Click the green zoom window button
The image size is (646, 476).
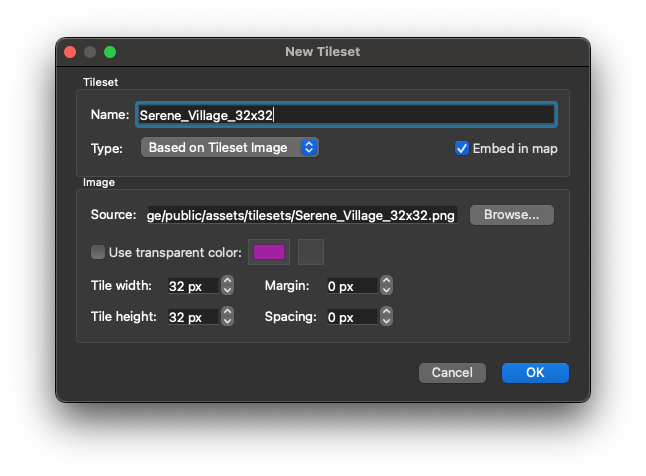point(110,52)
